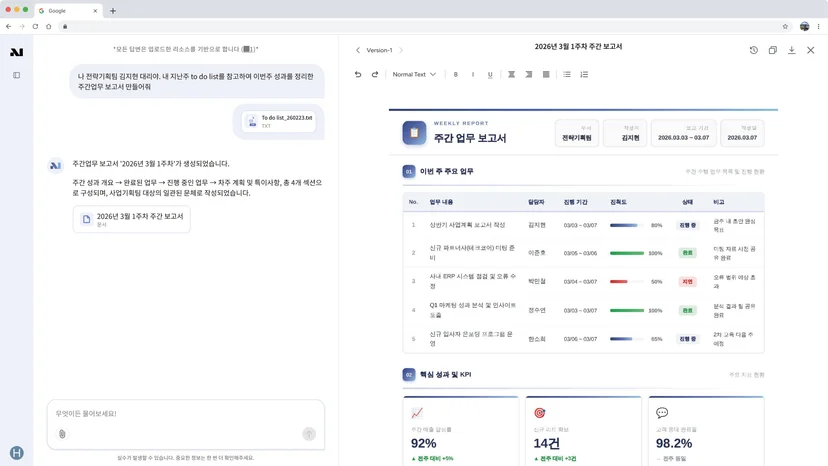This screenshot has width=828, height=466.
Task: Open the To do list_260223.txt attachment
Action: click(x=279, y=122)
